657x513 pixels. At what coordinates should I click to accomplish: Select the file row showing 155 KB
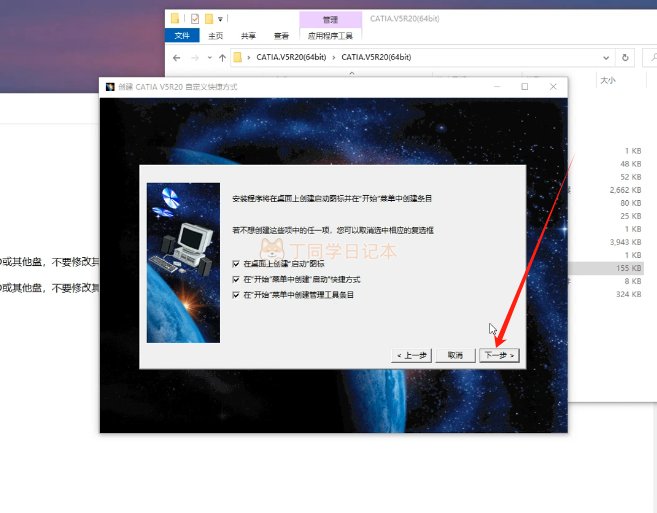coord(606,268)
